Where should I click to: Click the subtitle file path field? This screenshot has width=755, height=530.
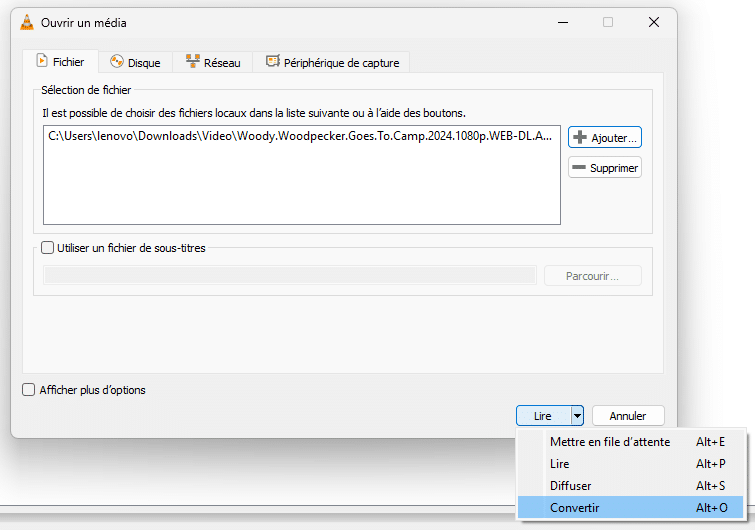pyautogui.click(x=290, y=276)
